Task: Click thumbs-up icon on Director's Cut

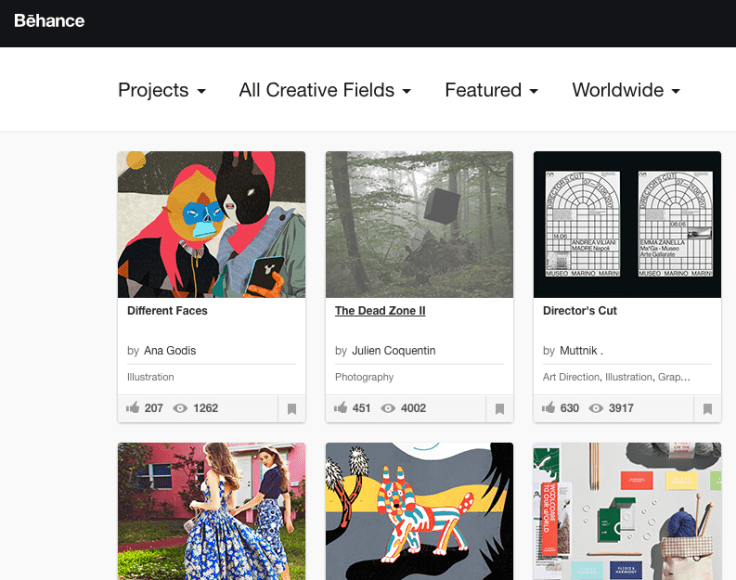Action: pos(548,408)
